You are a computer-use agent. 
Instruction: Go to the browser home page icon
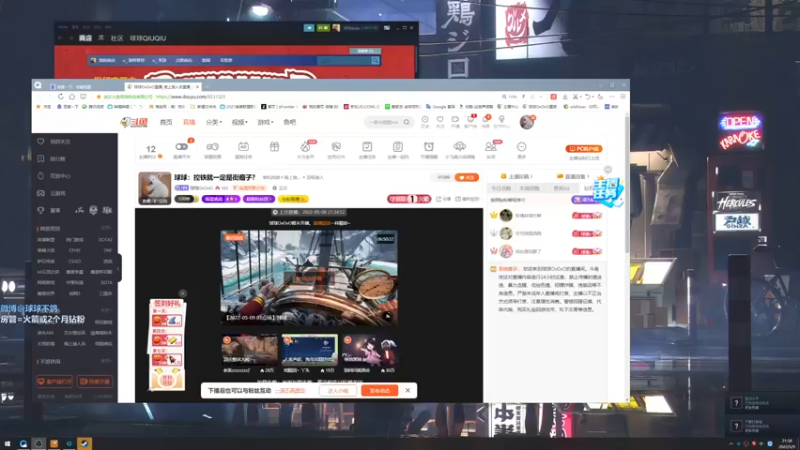(x=72, y=96)
